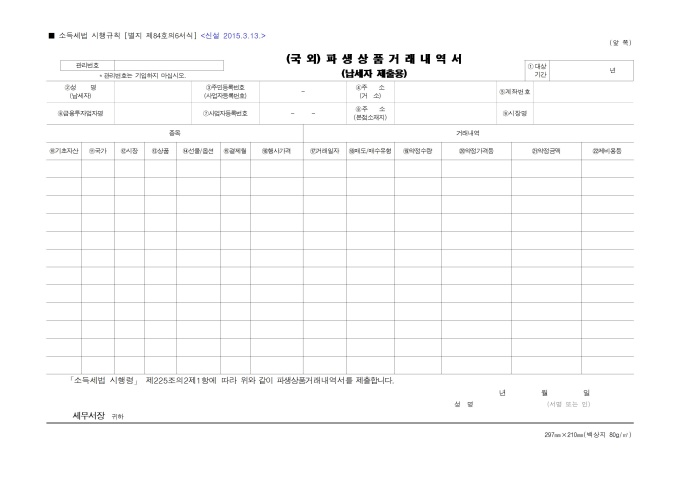Image resolution: width=680 pixels, height=481 pixels.
Task: Click the '소득세법 시행령 제225조의2제1항' statement
Action: (231, 380)
